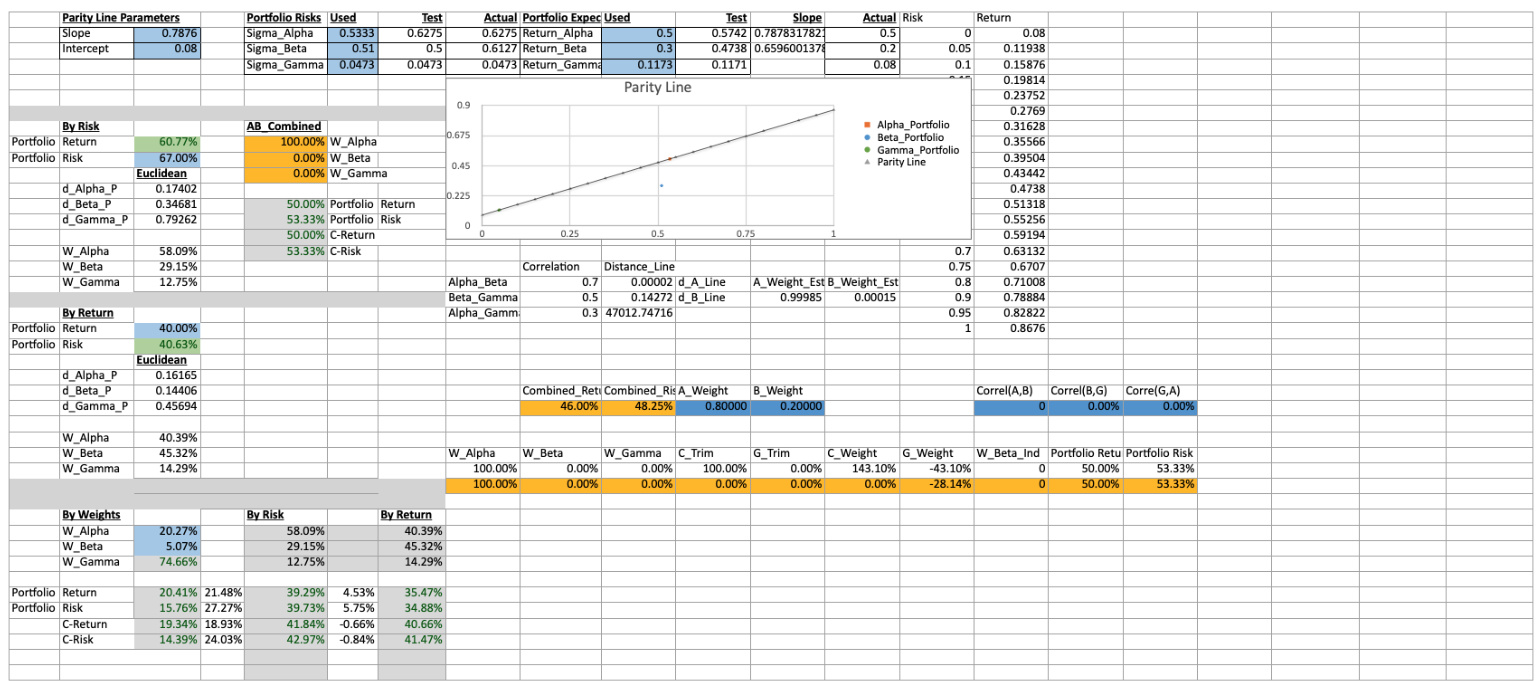Select the Parity Line chart title
Viewport: 1536px width, 681px height.
[657, 87]
